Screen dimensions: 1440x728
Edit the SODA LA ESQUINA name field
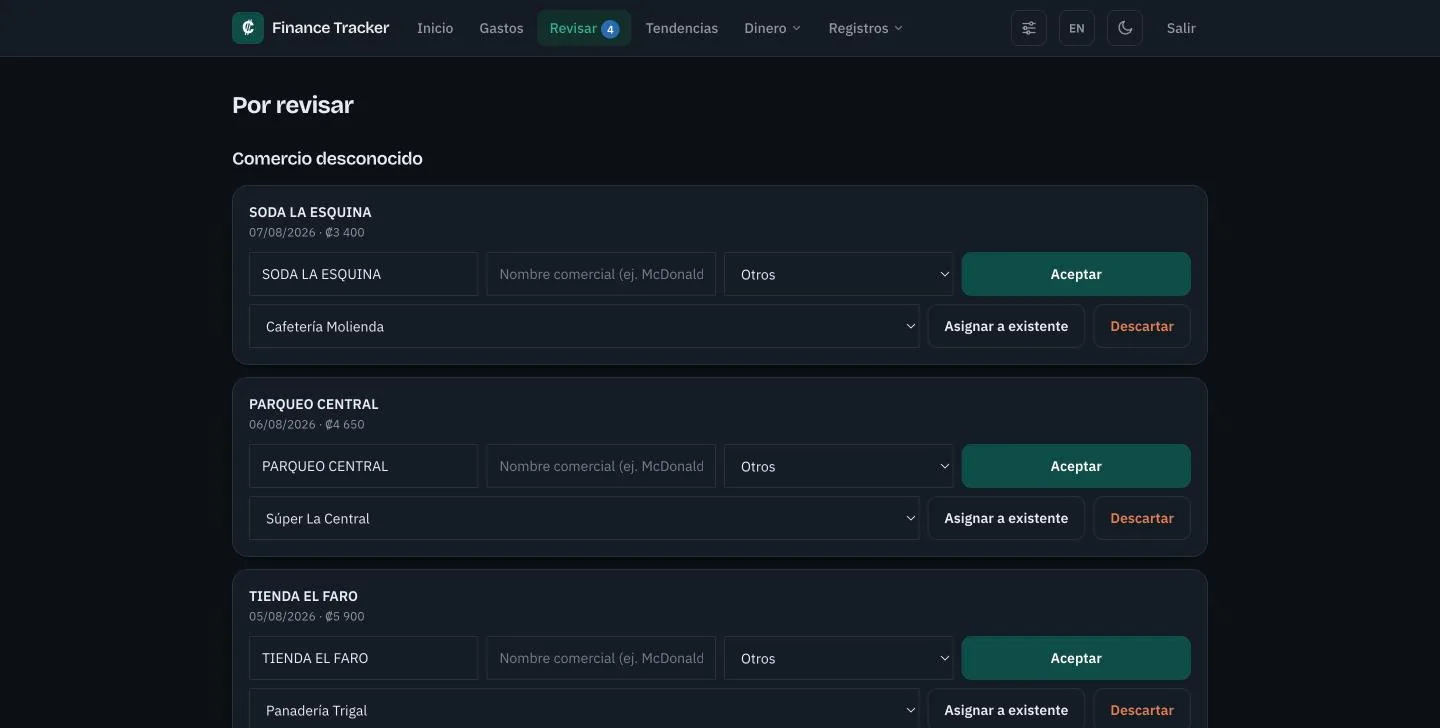coord(363,274)
